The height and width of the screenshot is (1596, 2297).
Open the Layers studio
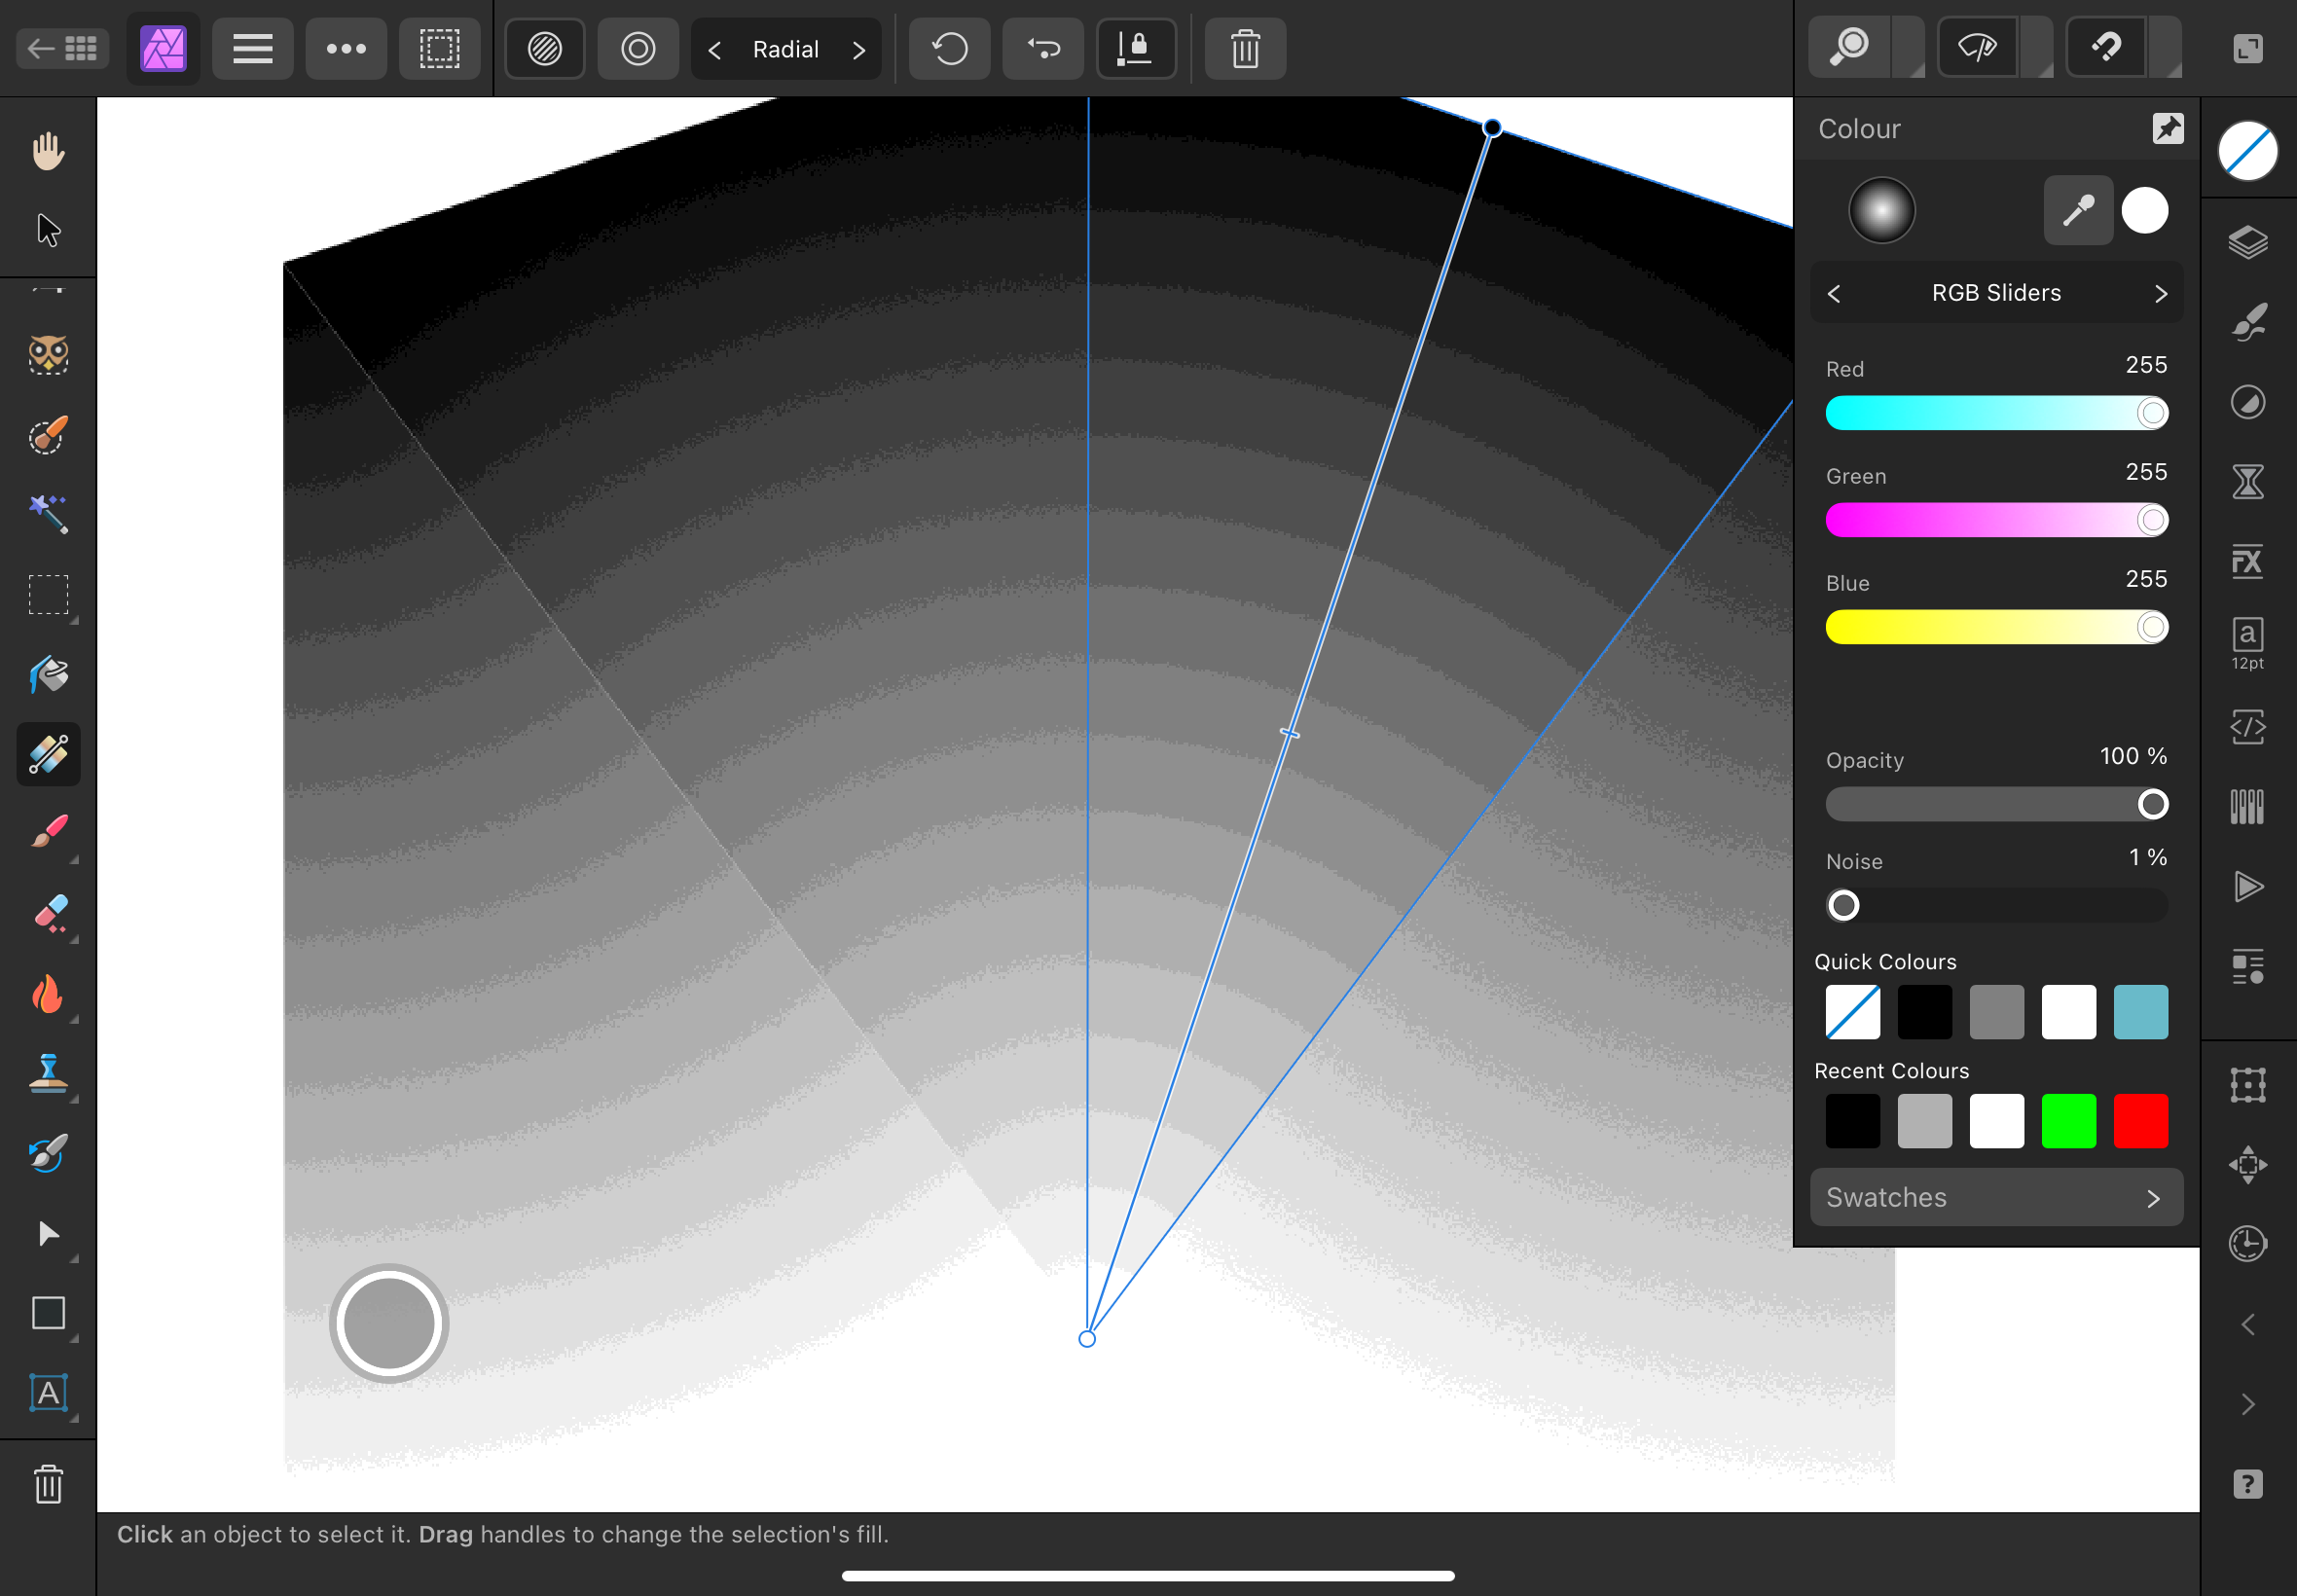(x=2247, y=243)
